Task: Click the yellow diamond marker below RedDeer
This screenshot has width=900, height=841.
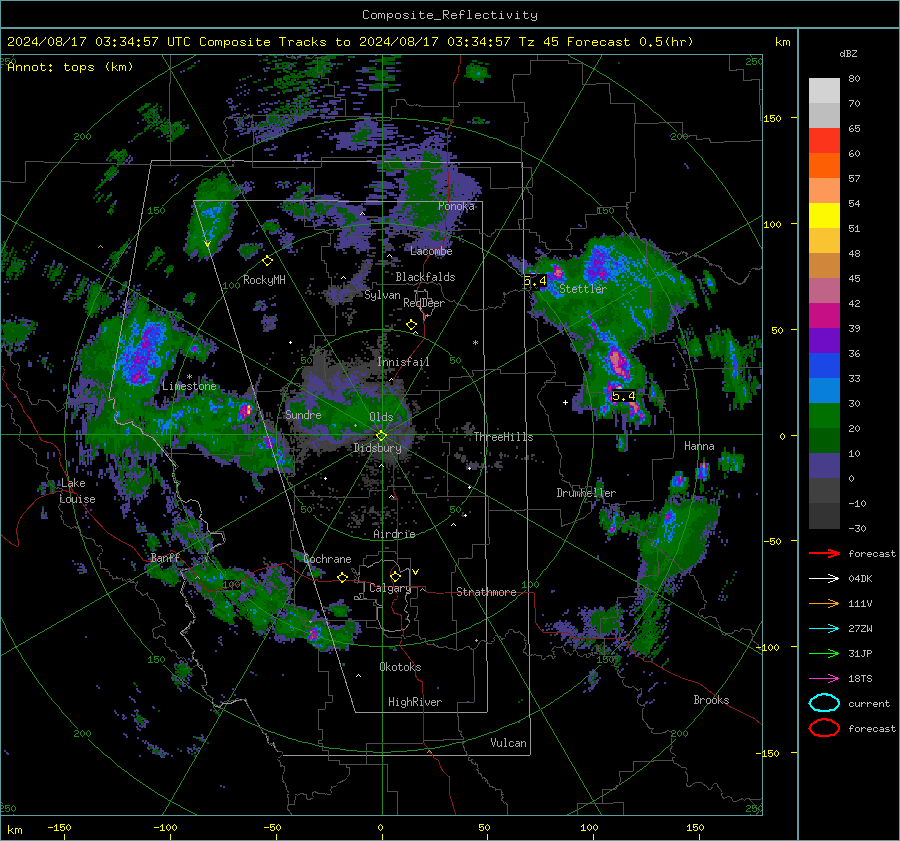Action: (411, 325)
